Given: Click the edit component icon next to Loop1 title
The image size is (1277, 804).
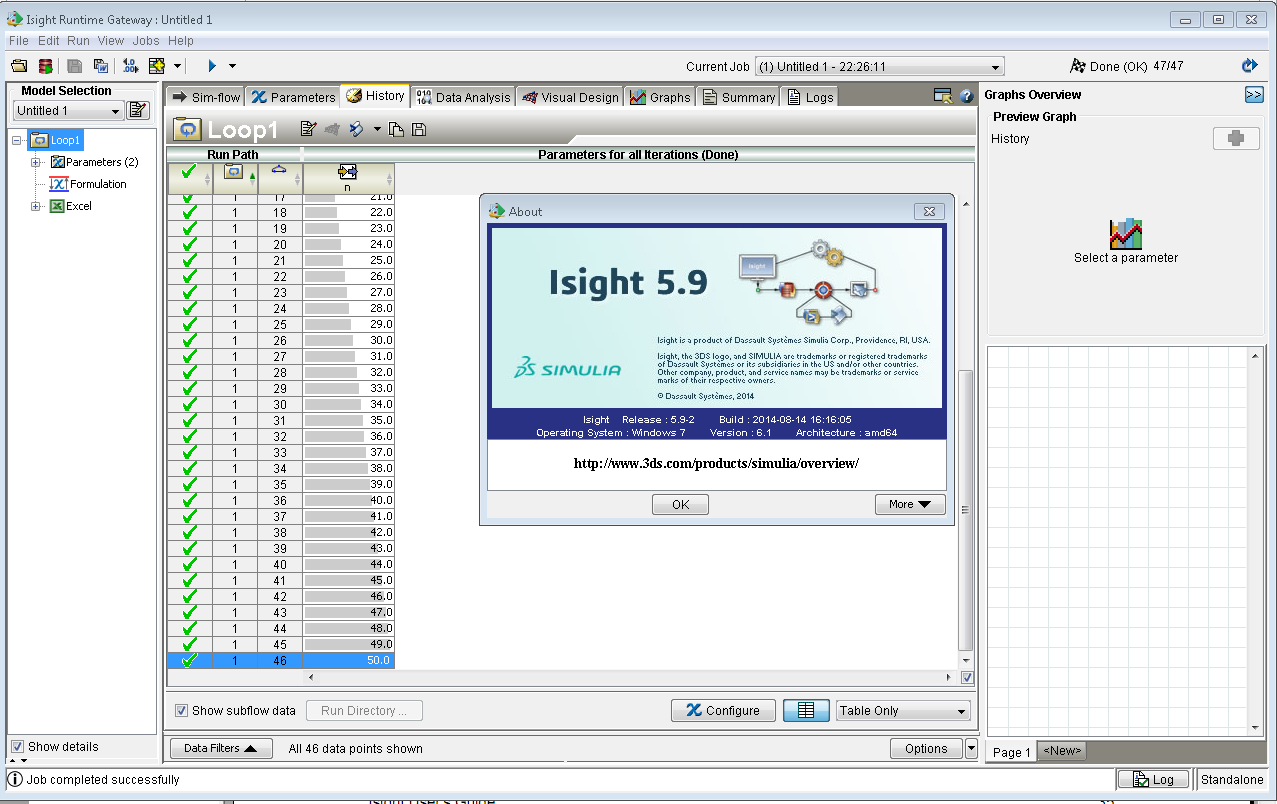Looking at the screenshot, I should (x=308, y=129).
